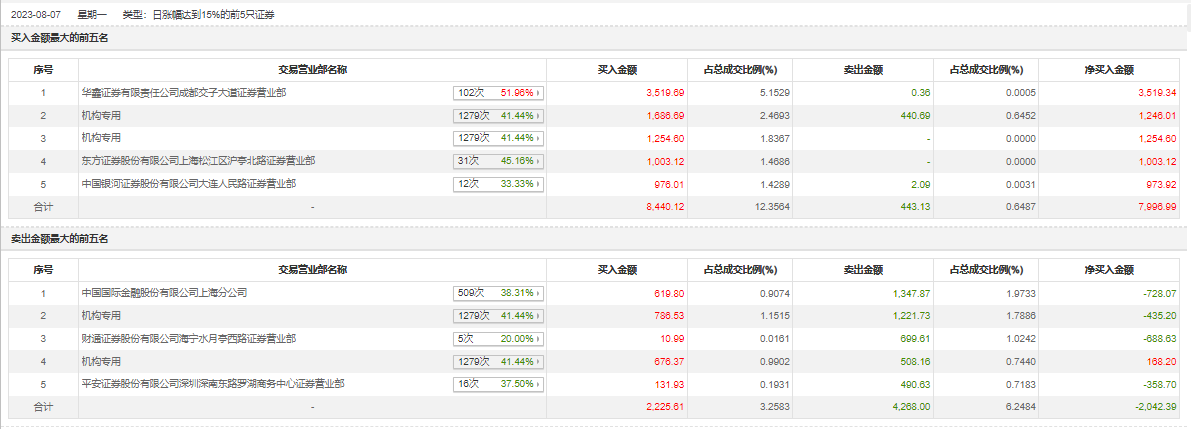Open 中国国际金融上海分公司 link
Viewport: 1191px width, 429px height.
click(164, 293)
